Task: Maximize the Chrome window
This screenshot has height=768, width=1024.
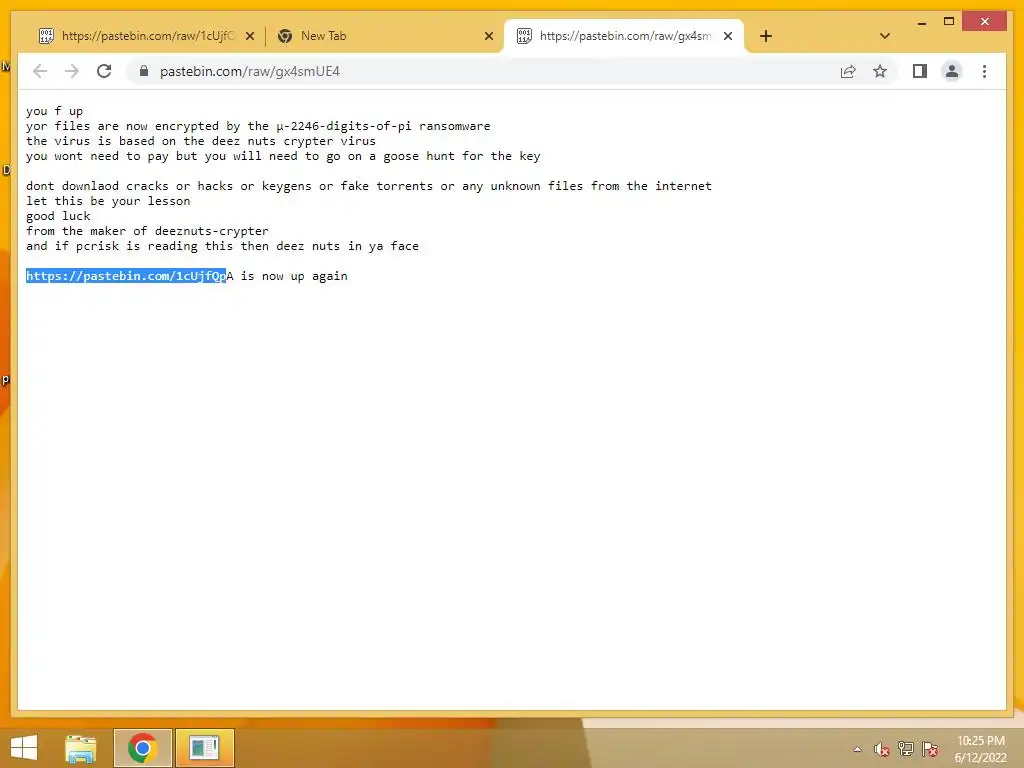Action: pyautogui.click(x=949, y=22)
